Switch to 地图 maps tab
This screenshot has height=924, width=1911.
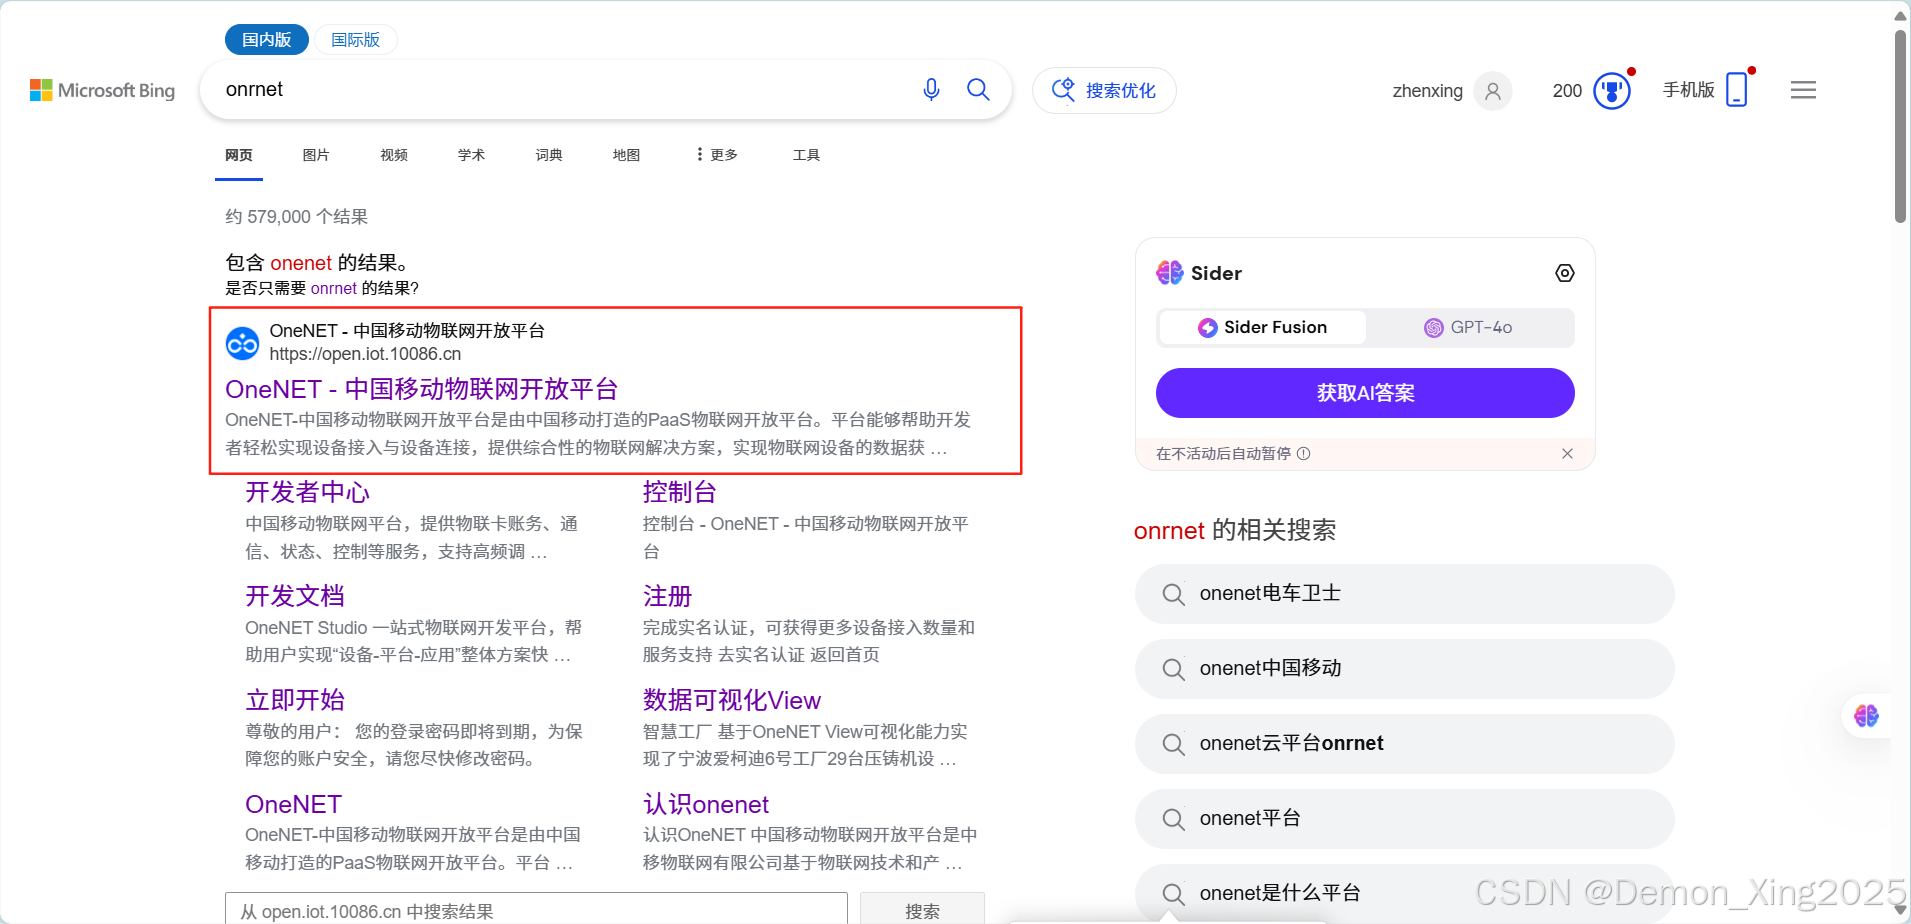pos(626,155)
